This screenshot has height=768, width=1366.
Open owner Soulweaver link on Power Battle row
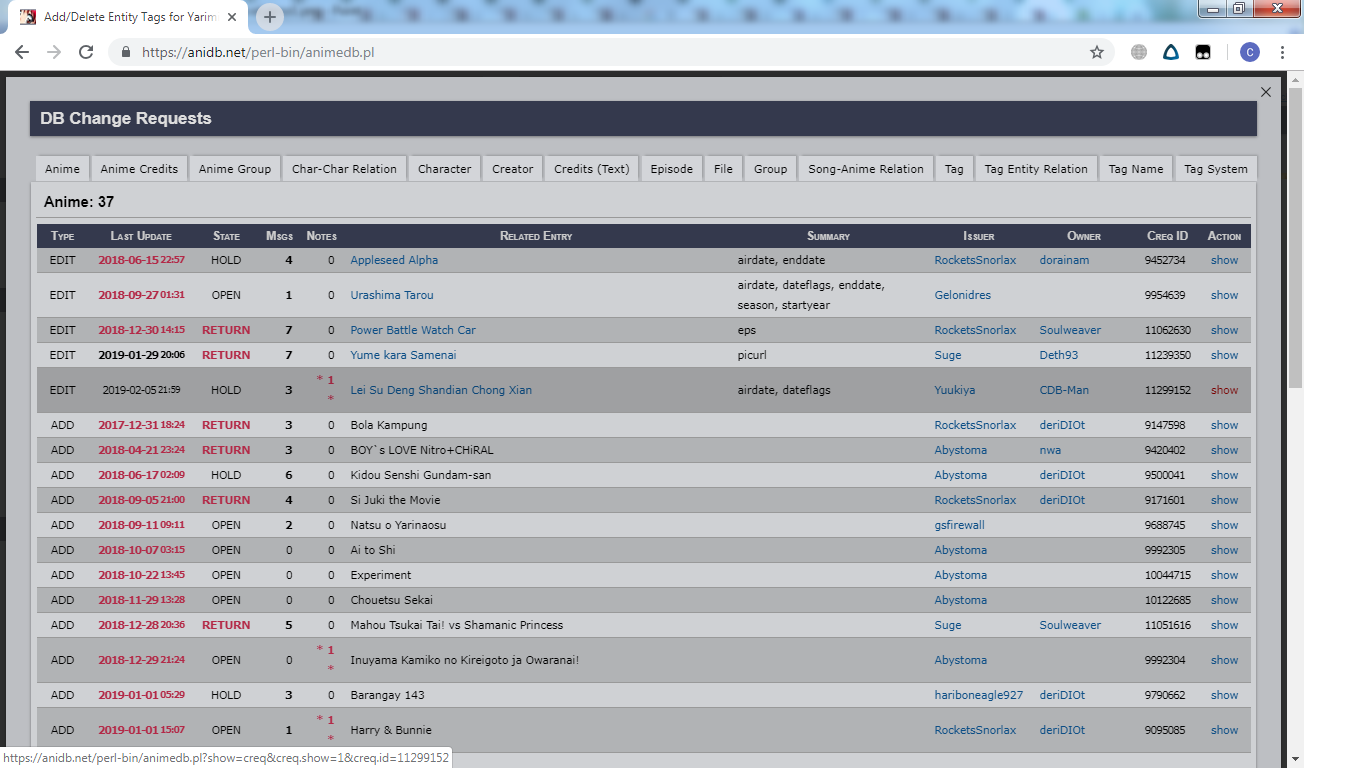1070,330
